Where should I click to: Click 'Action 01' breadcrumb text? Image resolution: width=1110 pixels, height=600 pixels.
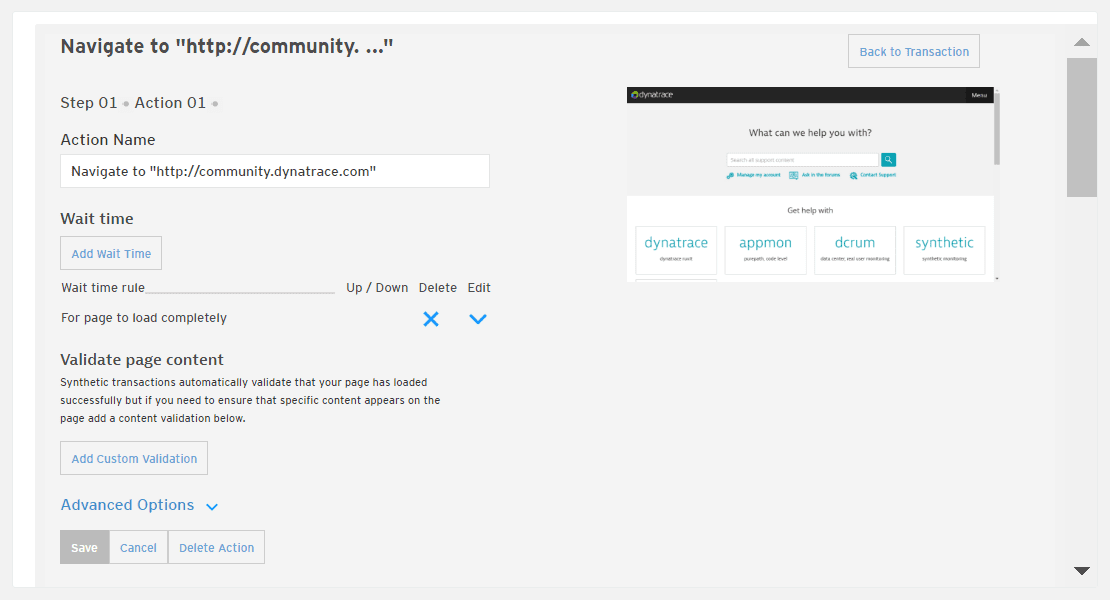[170, 103]
